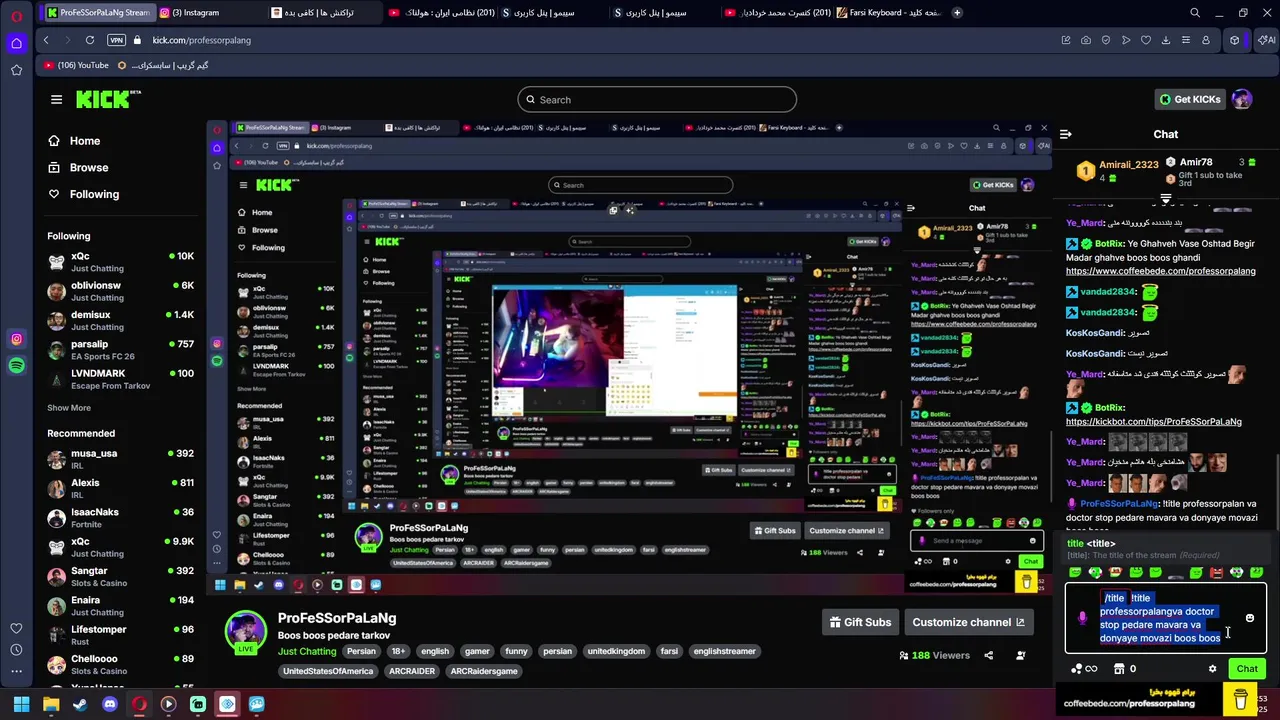
Task: Open the snapshot camera icon in toolbar
Action: click(1086, 40)
